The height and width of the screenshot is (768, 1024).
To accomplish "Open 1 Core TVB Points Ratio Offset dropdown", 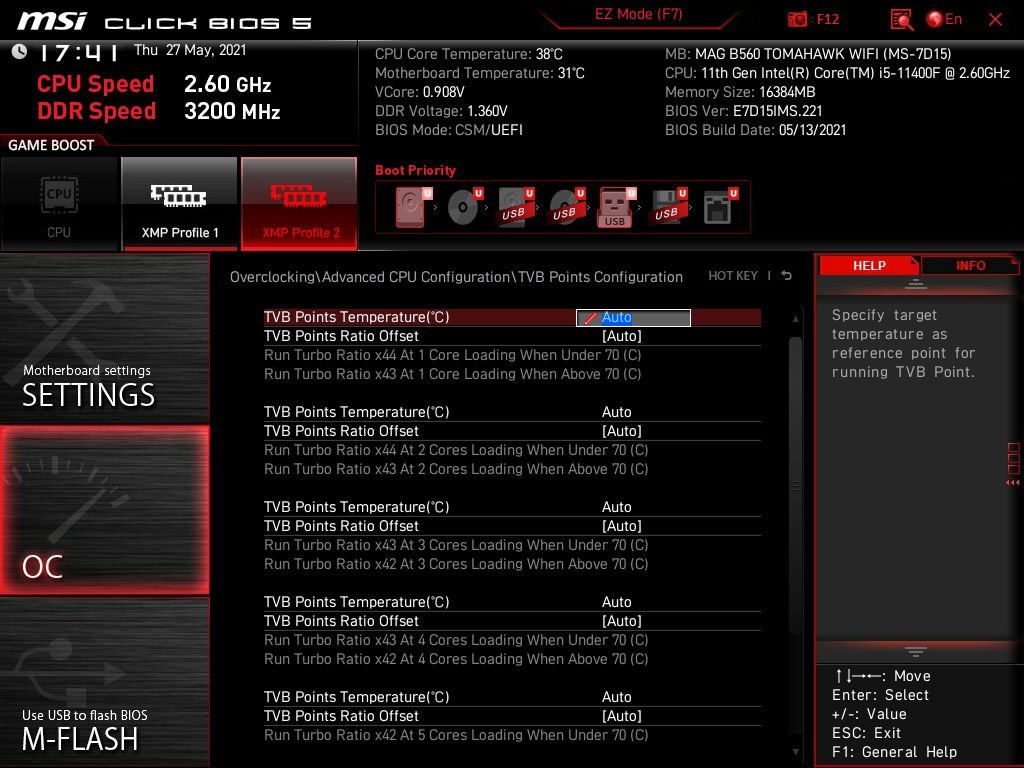I will pos(512,336).
